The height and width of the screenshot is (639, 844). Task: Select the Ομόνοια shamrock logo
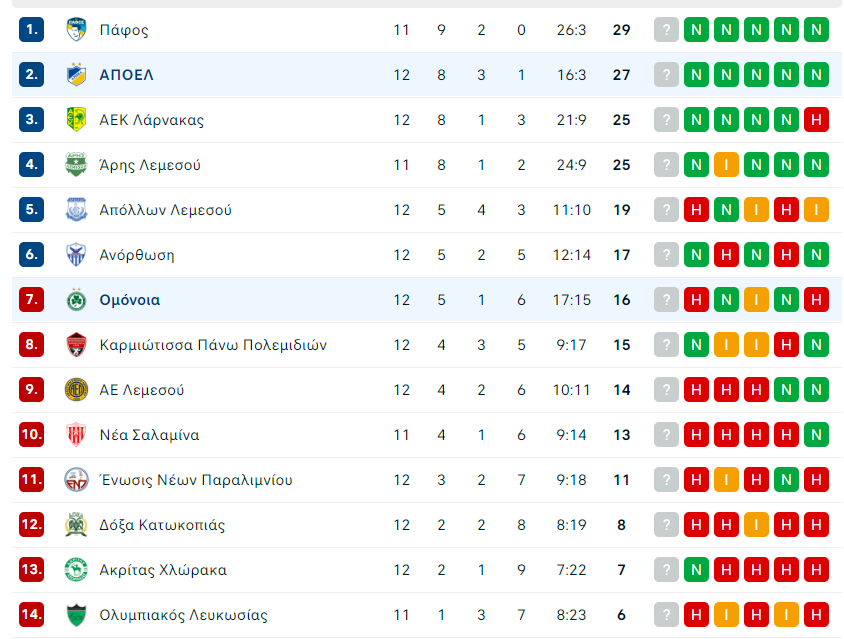coord(76,299)
